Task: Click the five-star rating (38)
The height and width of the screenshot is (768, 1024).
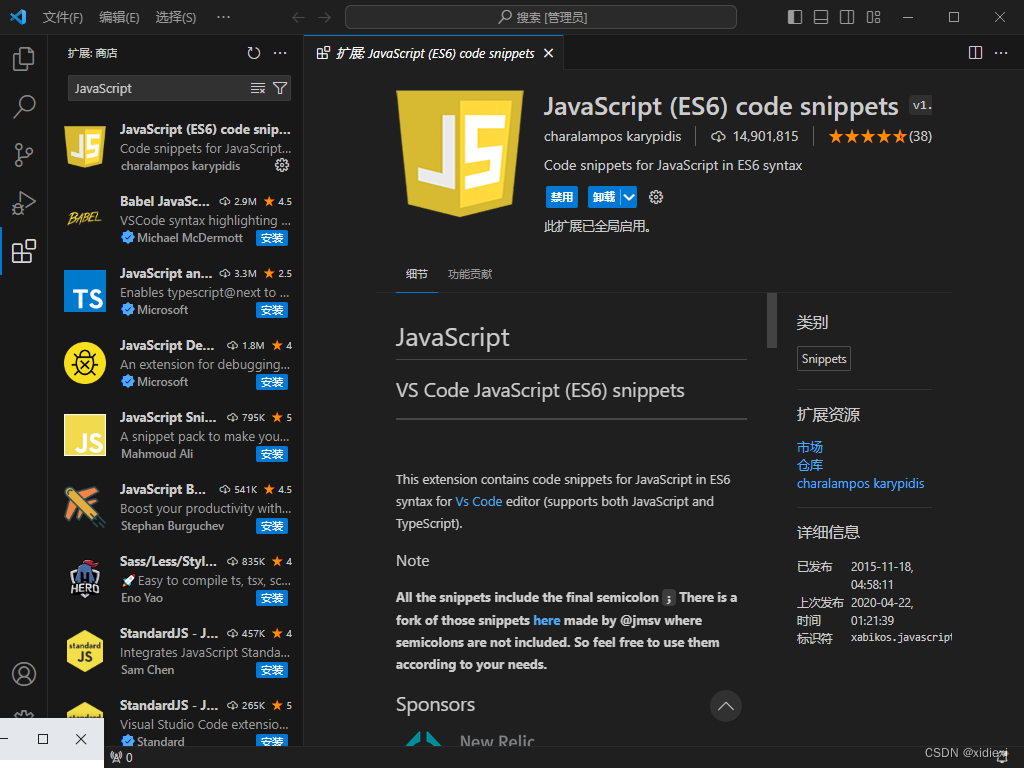Action: [x=880, y=136]
